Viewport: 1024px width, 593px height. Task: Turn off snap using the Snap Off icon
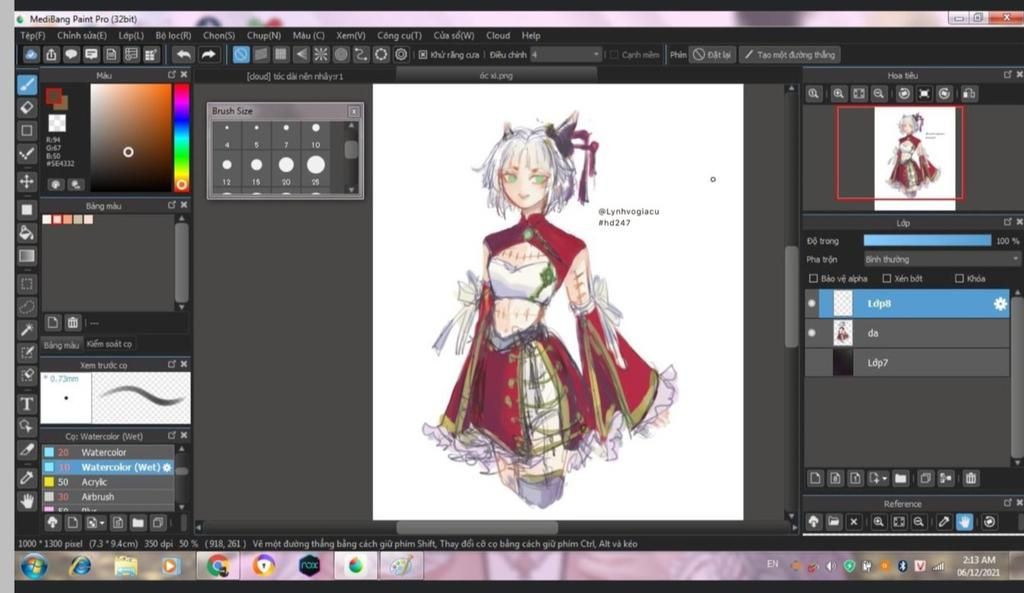241,55
